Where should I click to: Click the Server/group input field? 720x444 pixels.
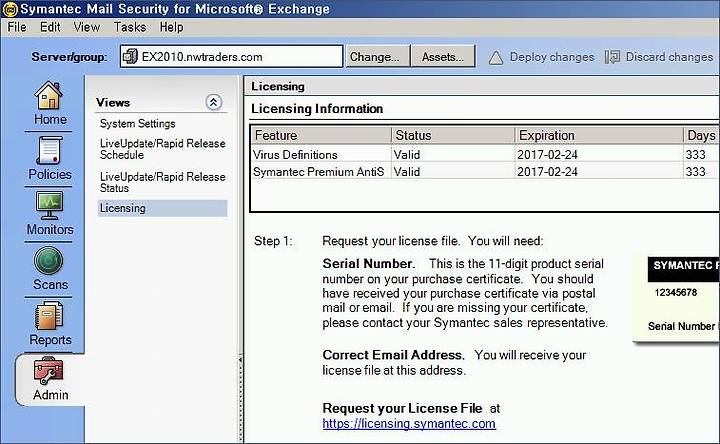231,56
